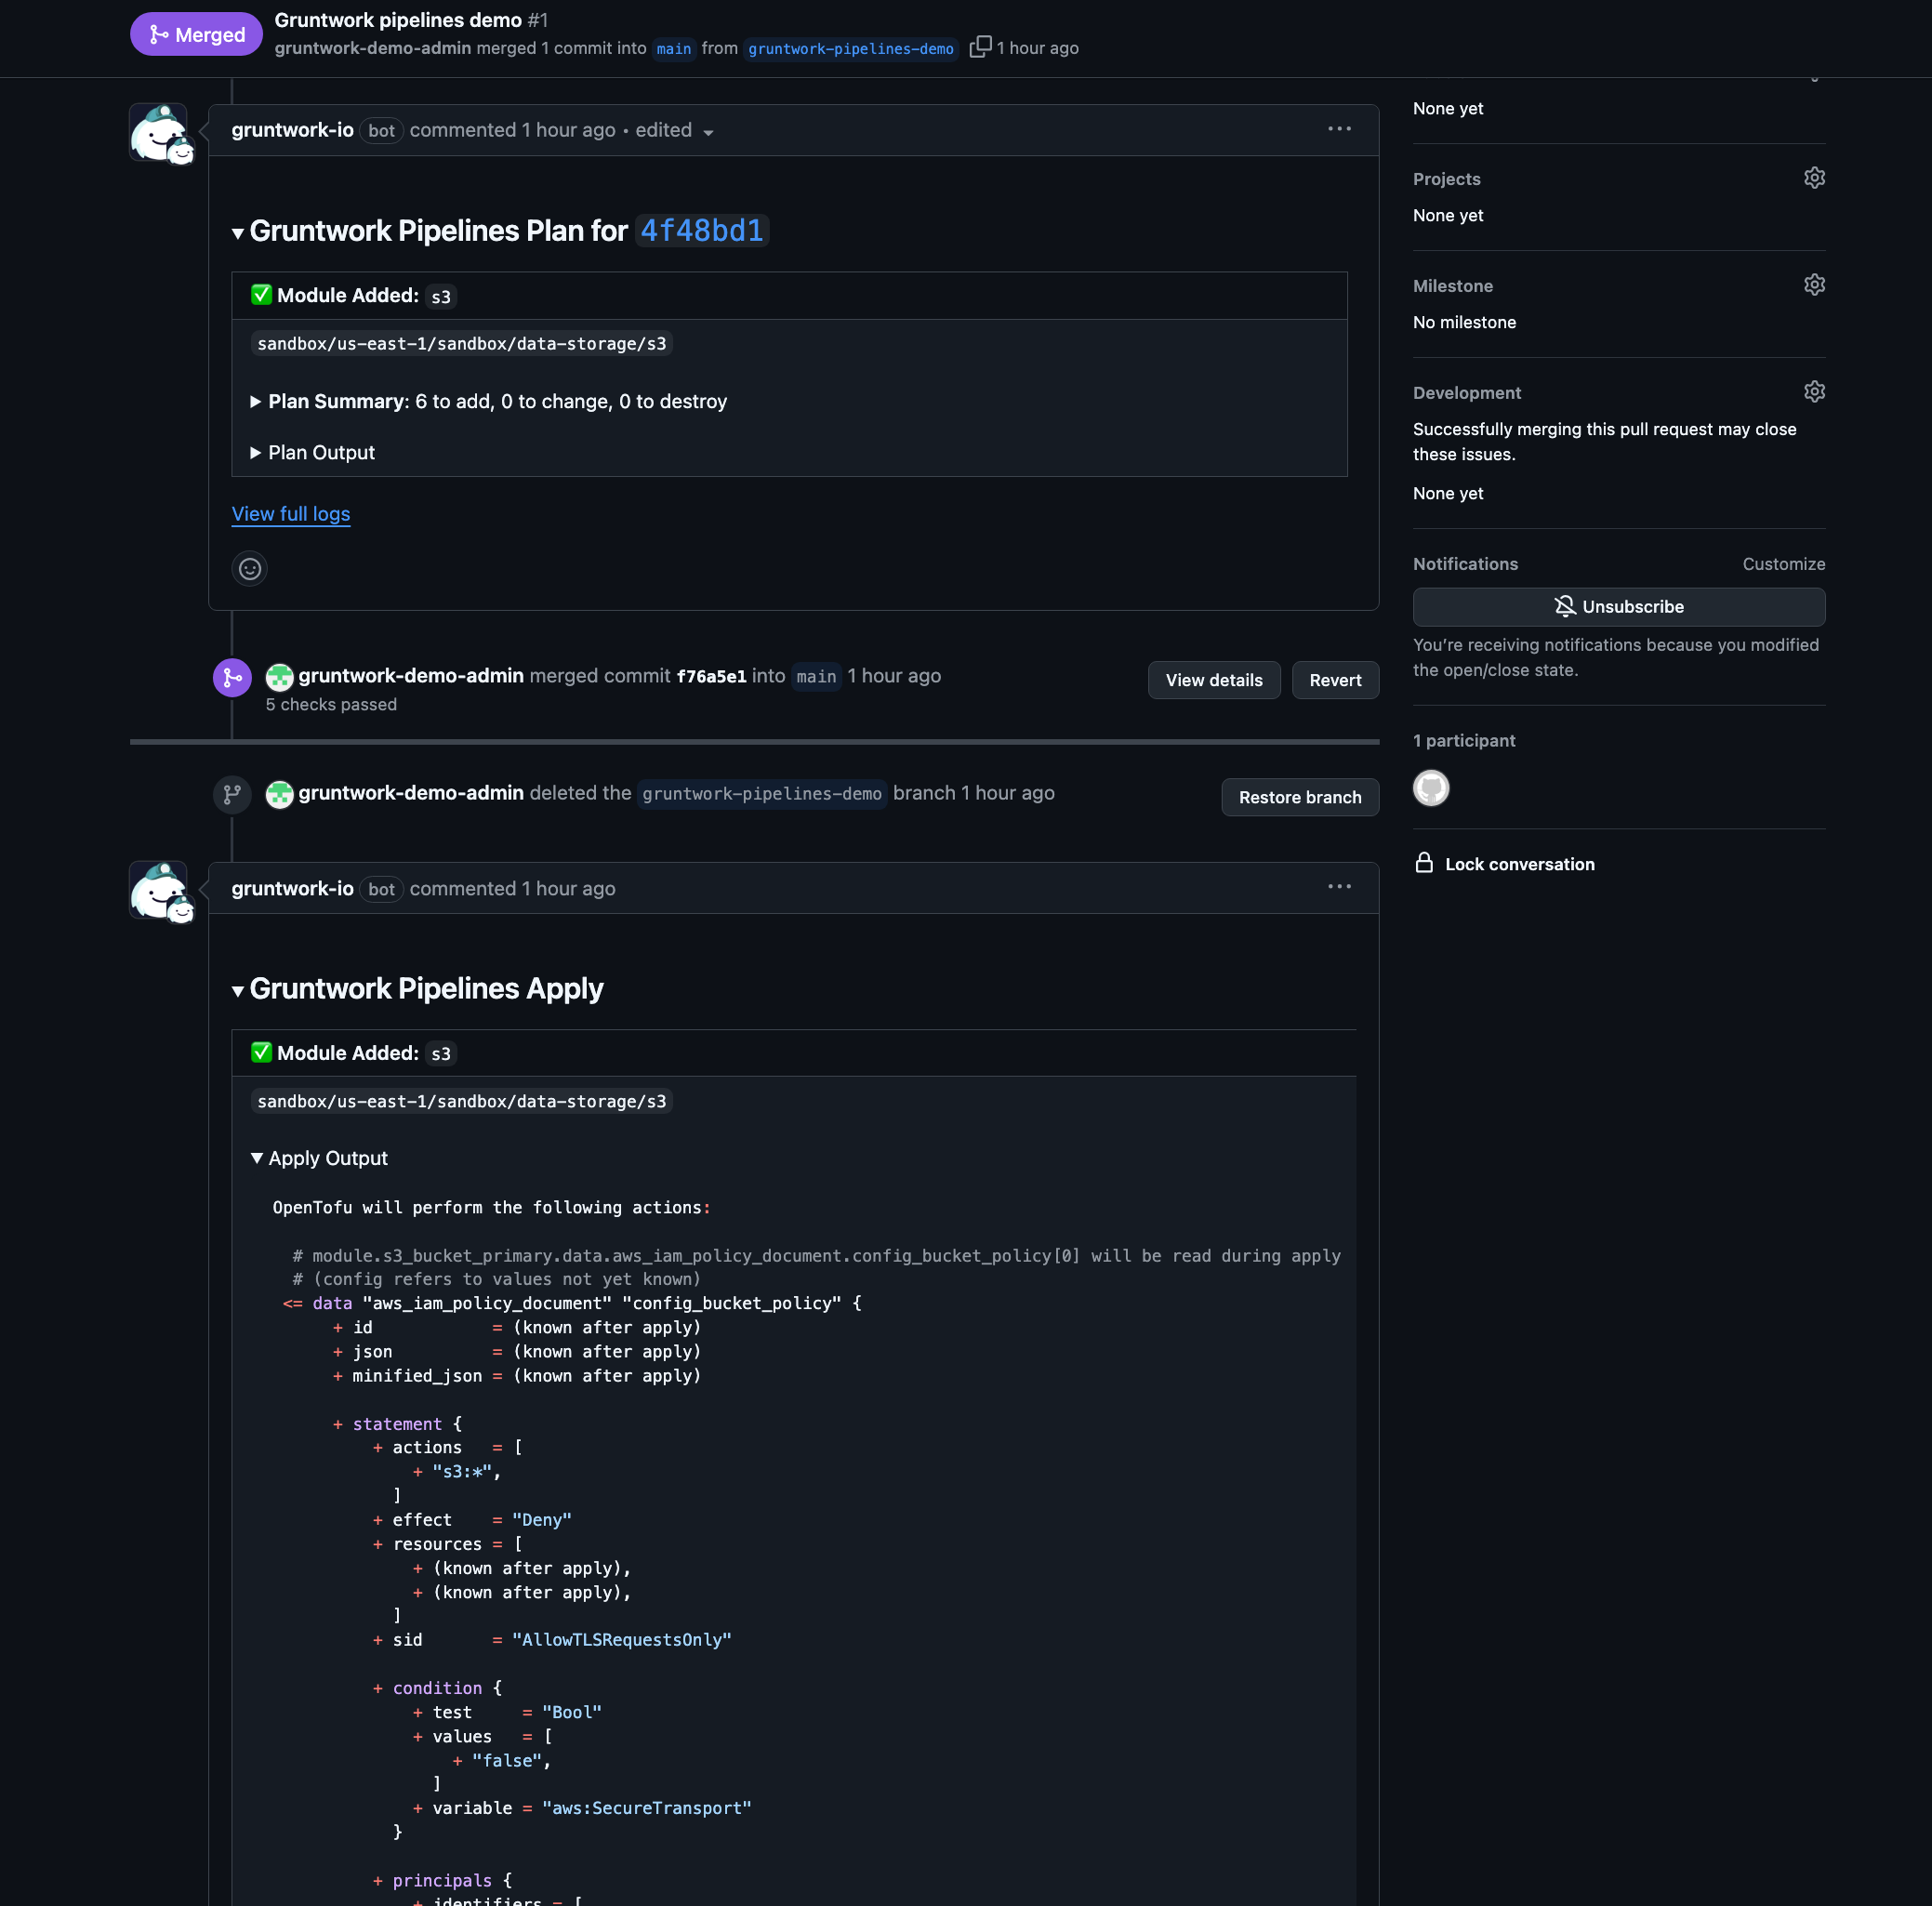Click the three-dot menu on second bot comment
This screenshot has width=1932, height=1906.
pos(1341,887)
